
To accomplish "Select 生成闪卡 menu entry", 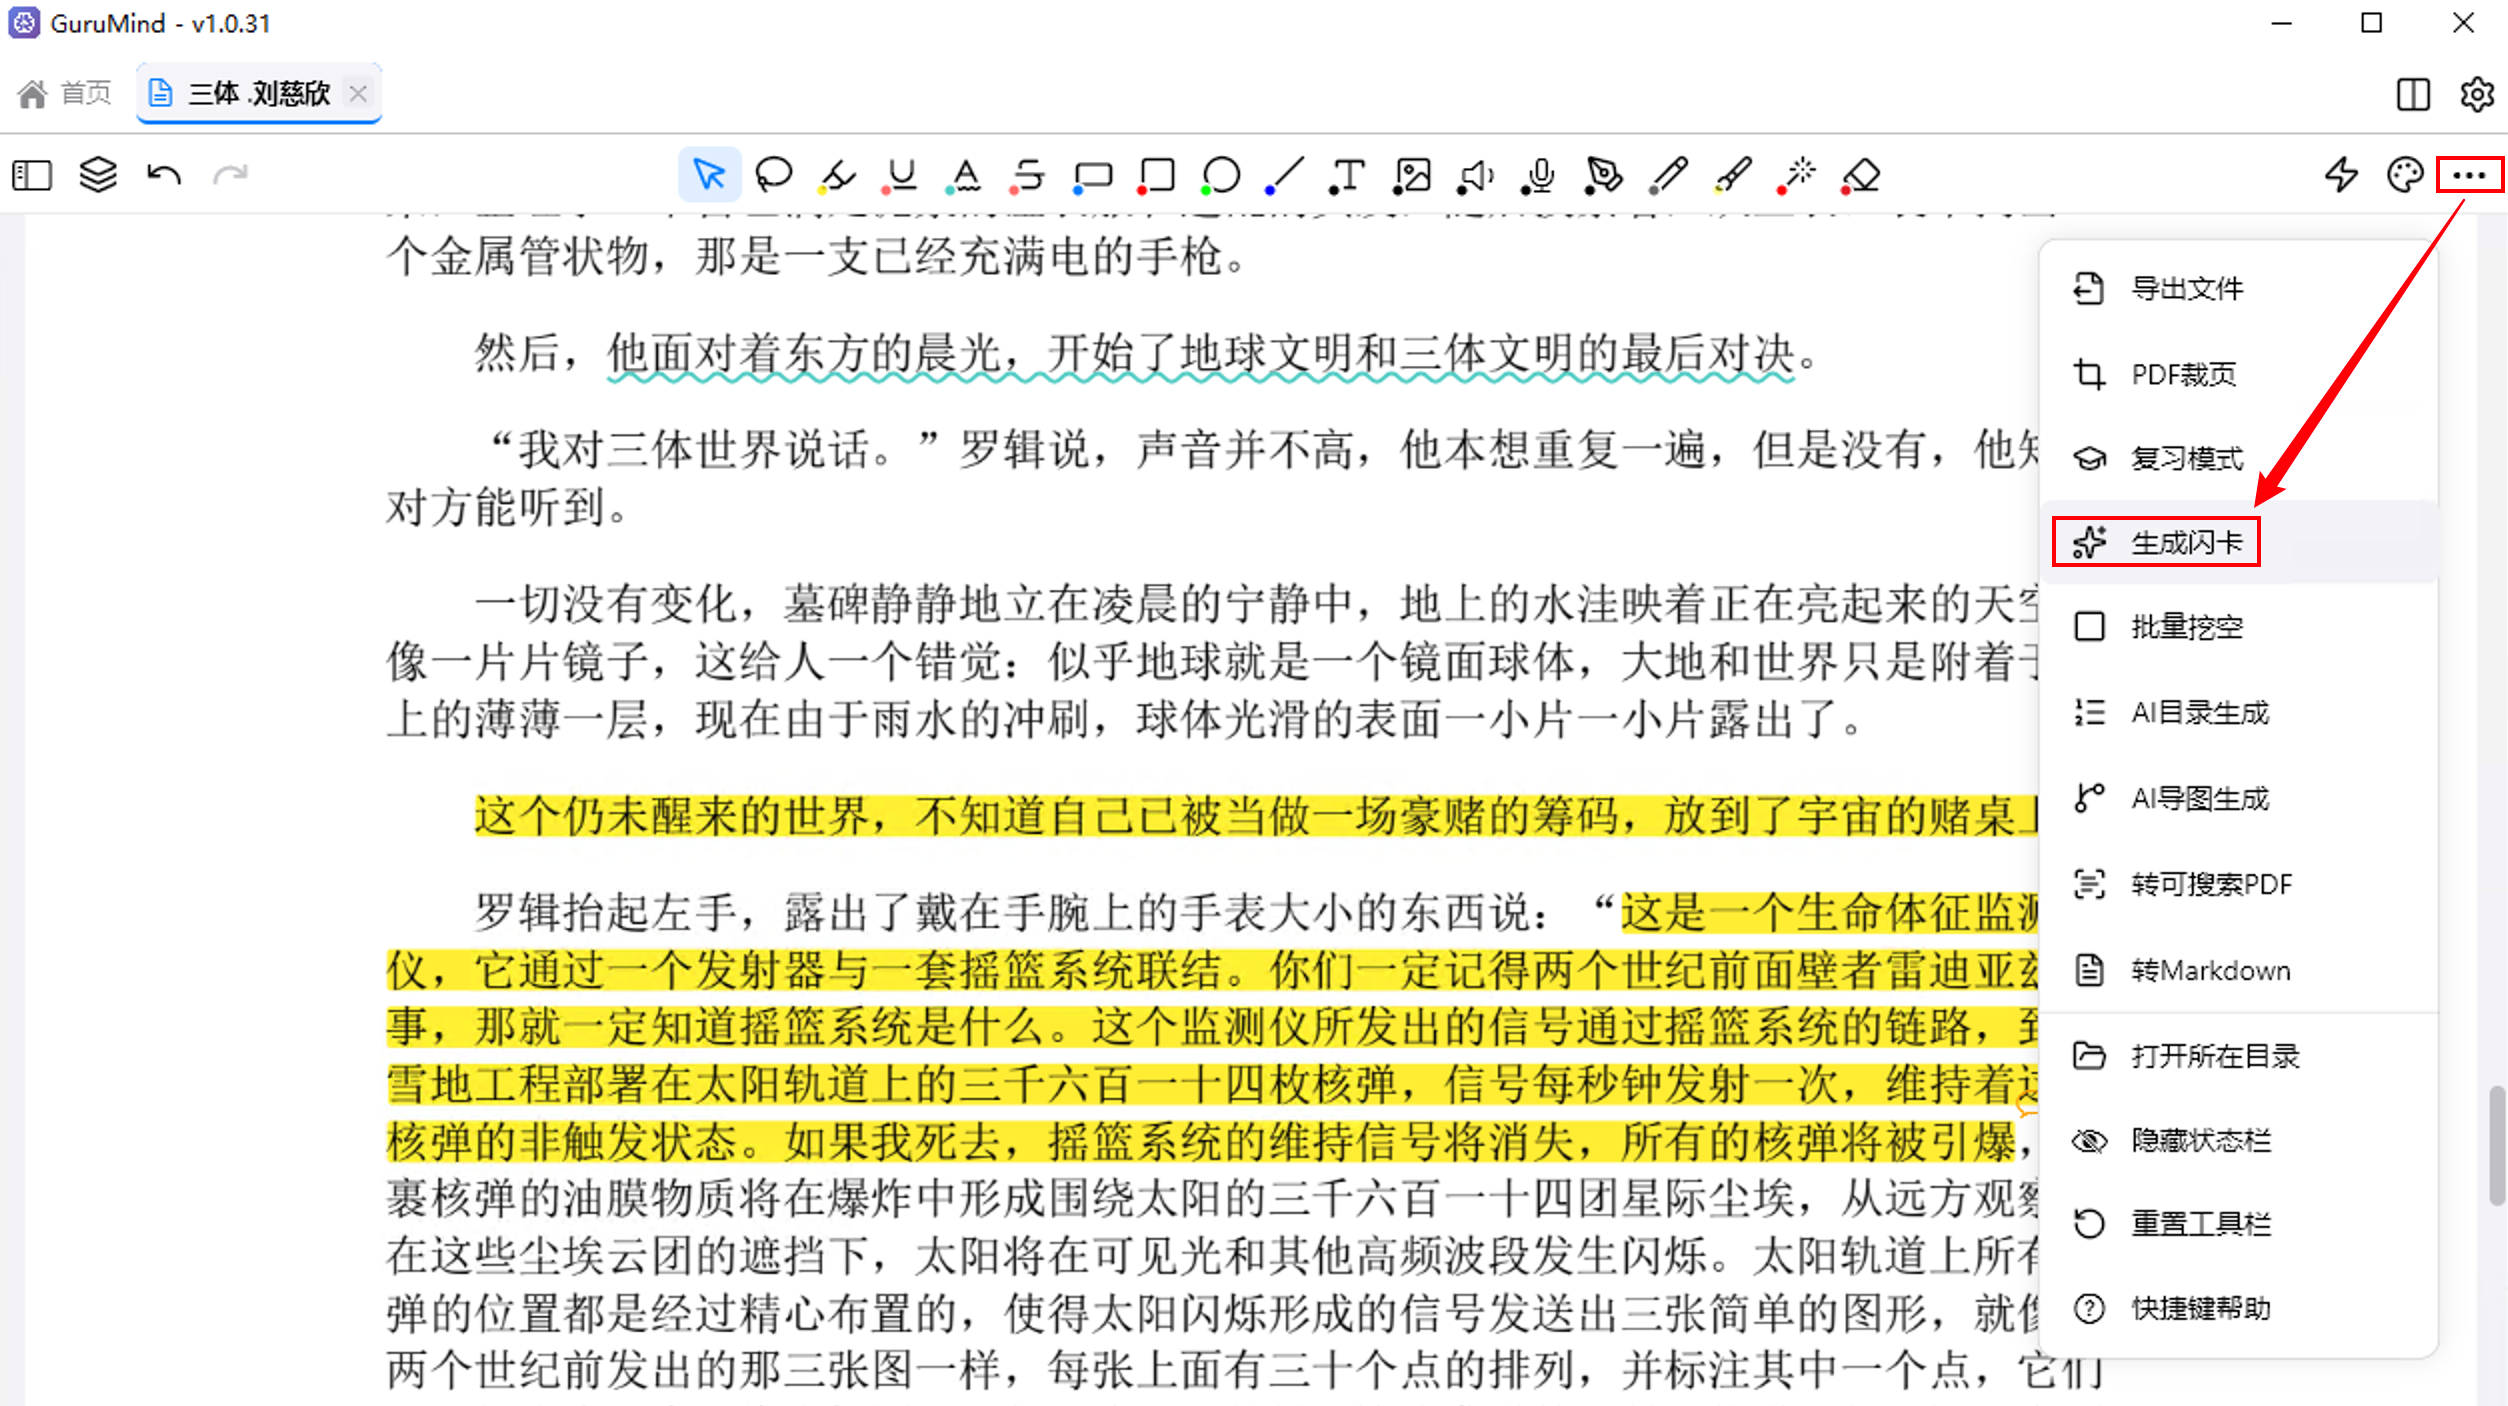I will coord(2238,543).
